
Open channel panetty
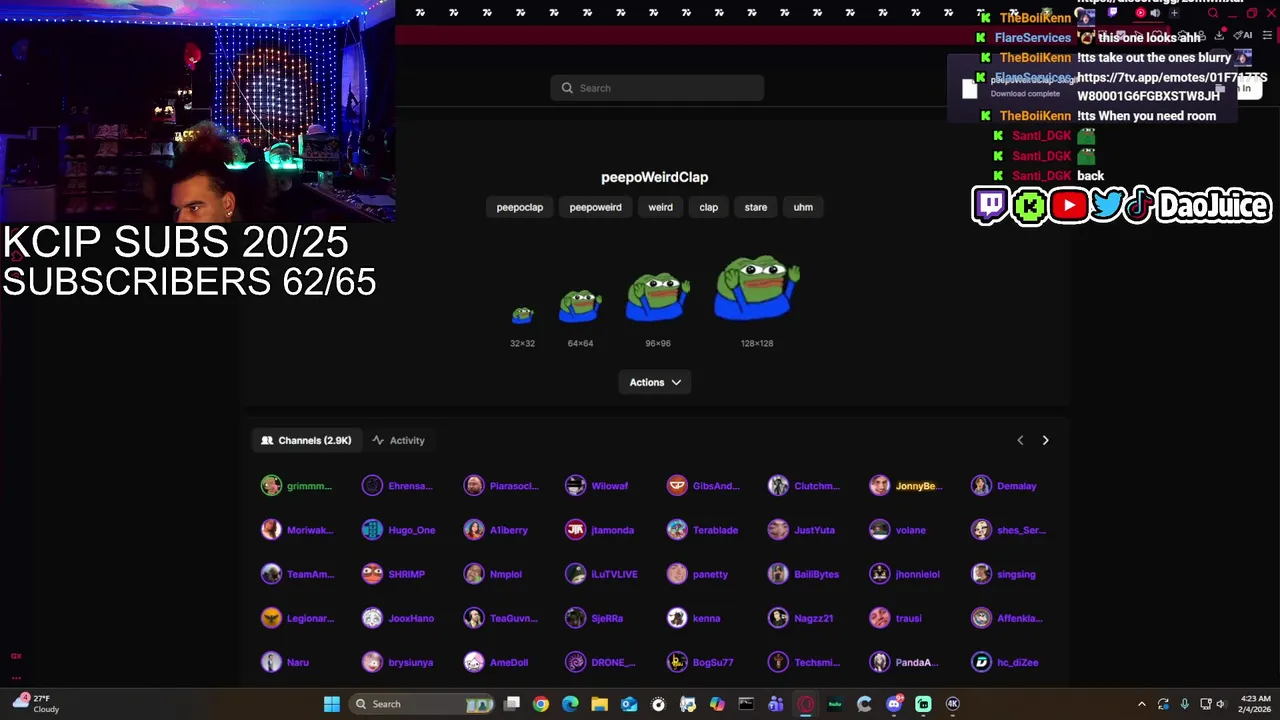[x=698, y=574]
